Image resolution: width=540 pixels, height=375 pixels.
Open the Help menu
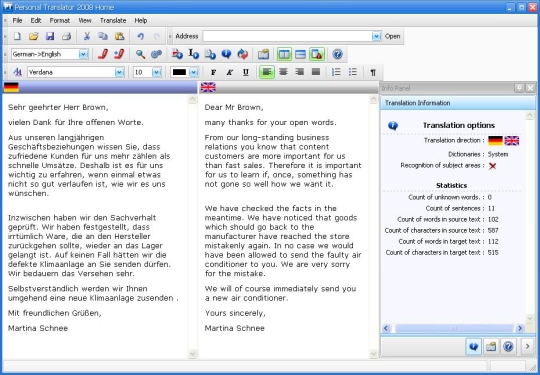click(141, 21)
